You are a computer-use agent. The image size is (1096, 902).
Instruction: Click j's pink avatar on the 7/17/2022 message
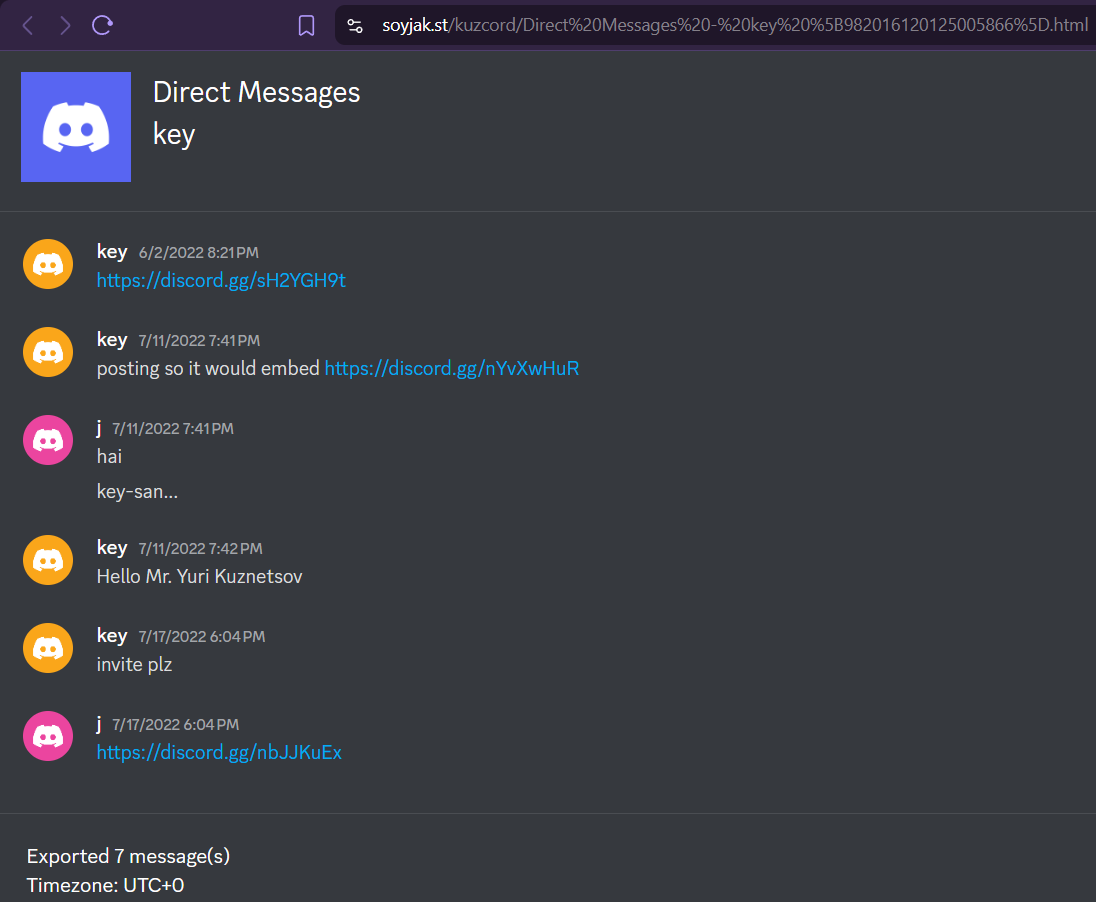click(48, 736)
